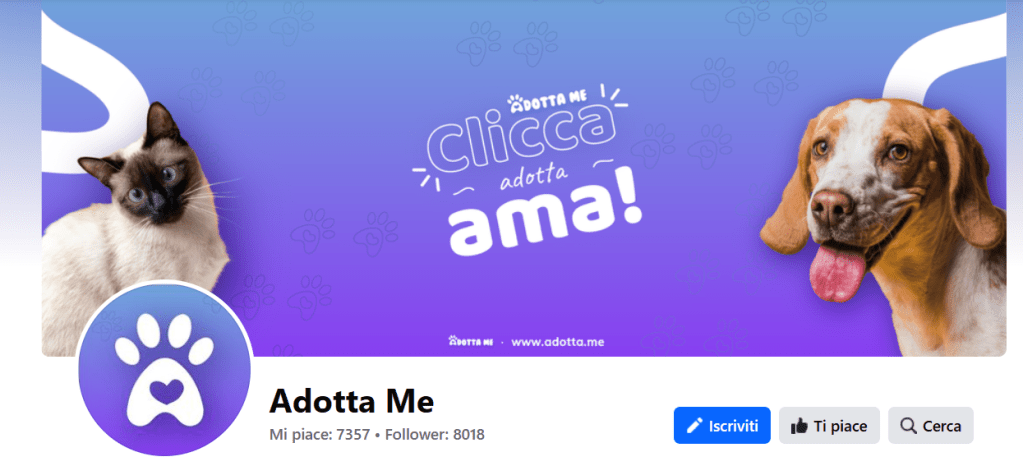Click the magnifying glass icon beside Cerca

[908, 426]
